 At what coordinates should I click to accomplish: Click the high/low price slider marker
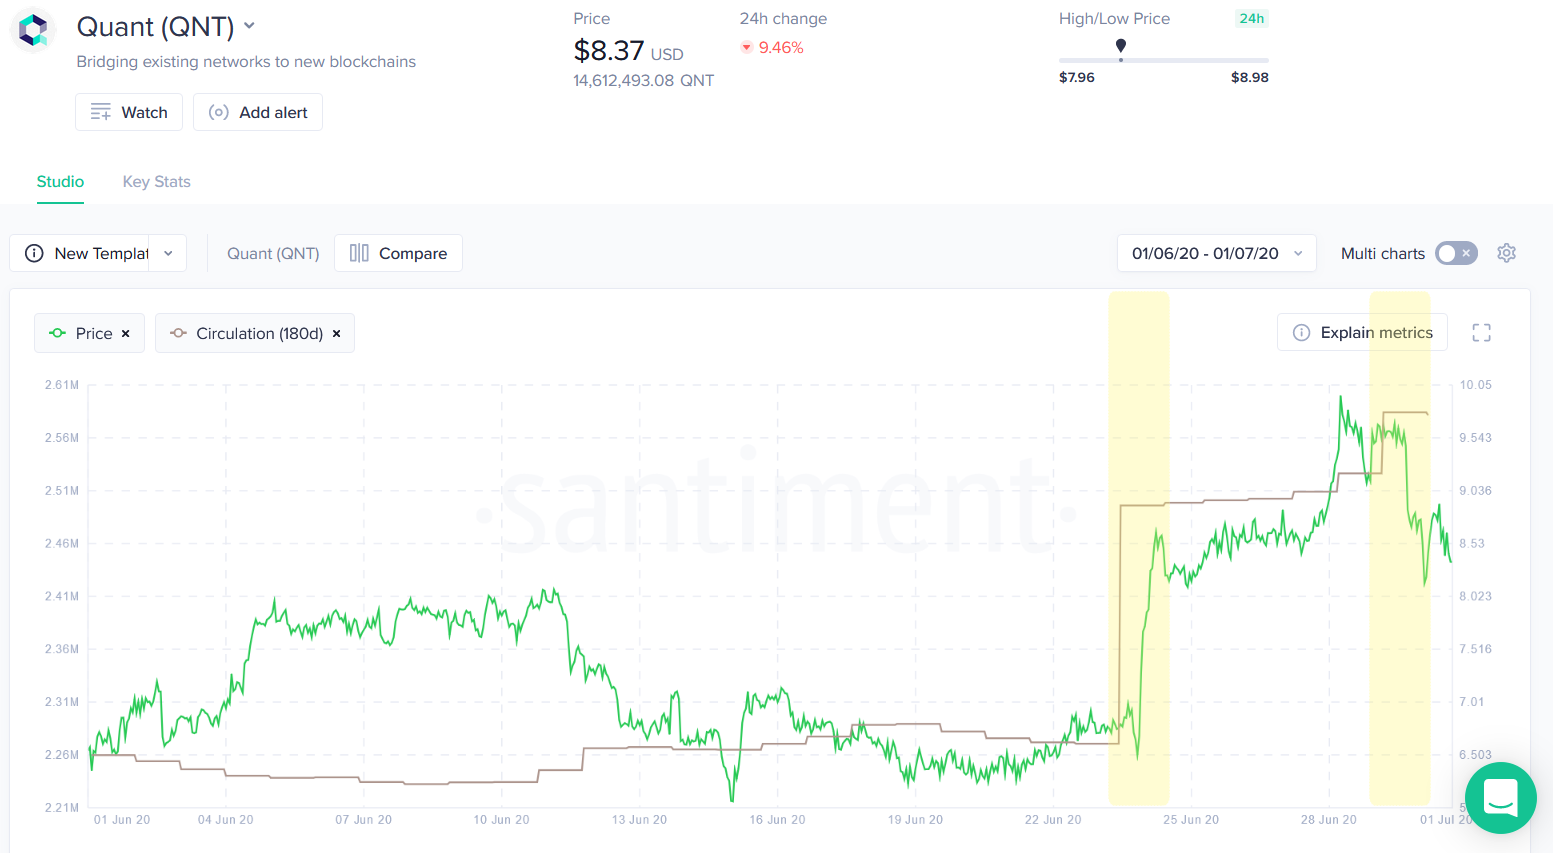1121,46
